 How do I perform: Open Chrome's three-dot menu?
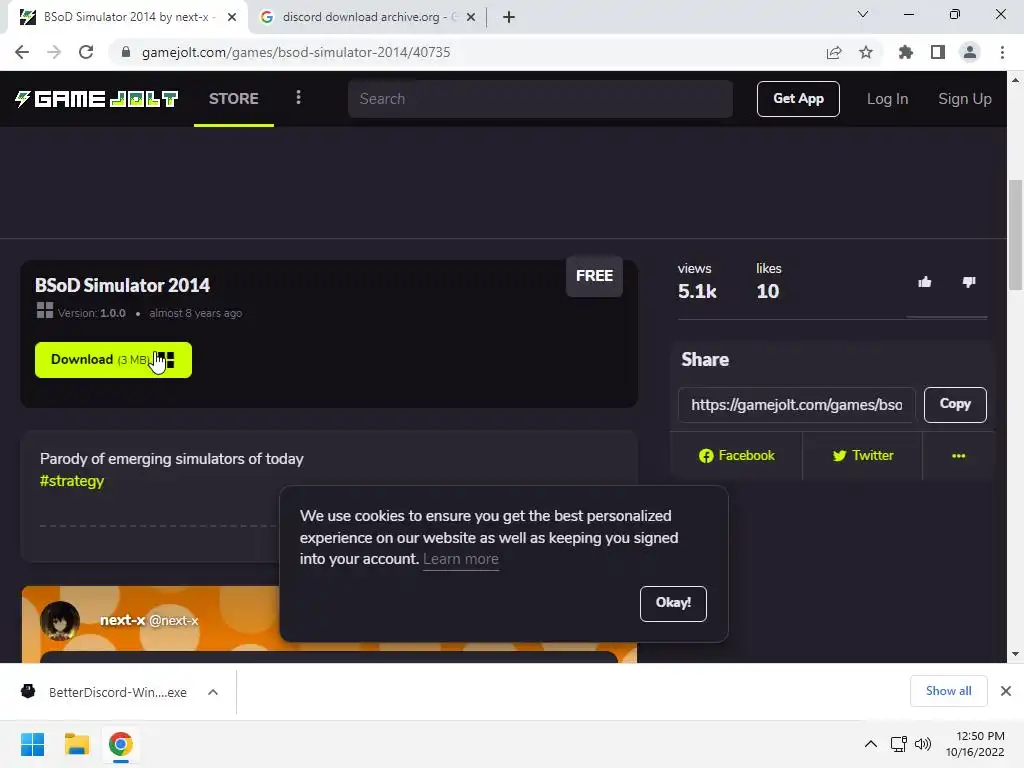(x=1002, y=52)
